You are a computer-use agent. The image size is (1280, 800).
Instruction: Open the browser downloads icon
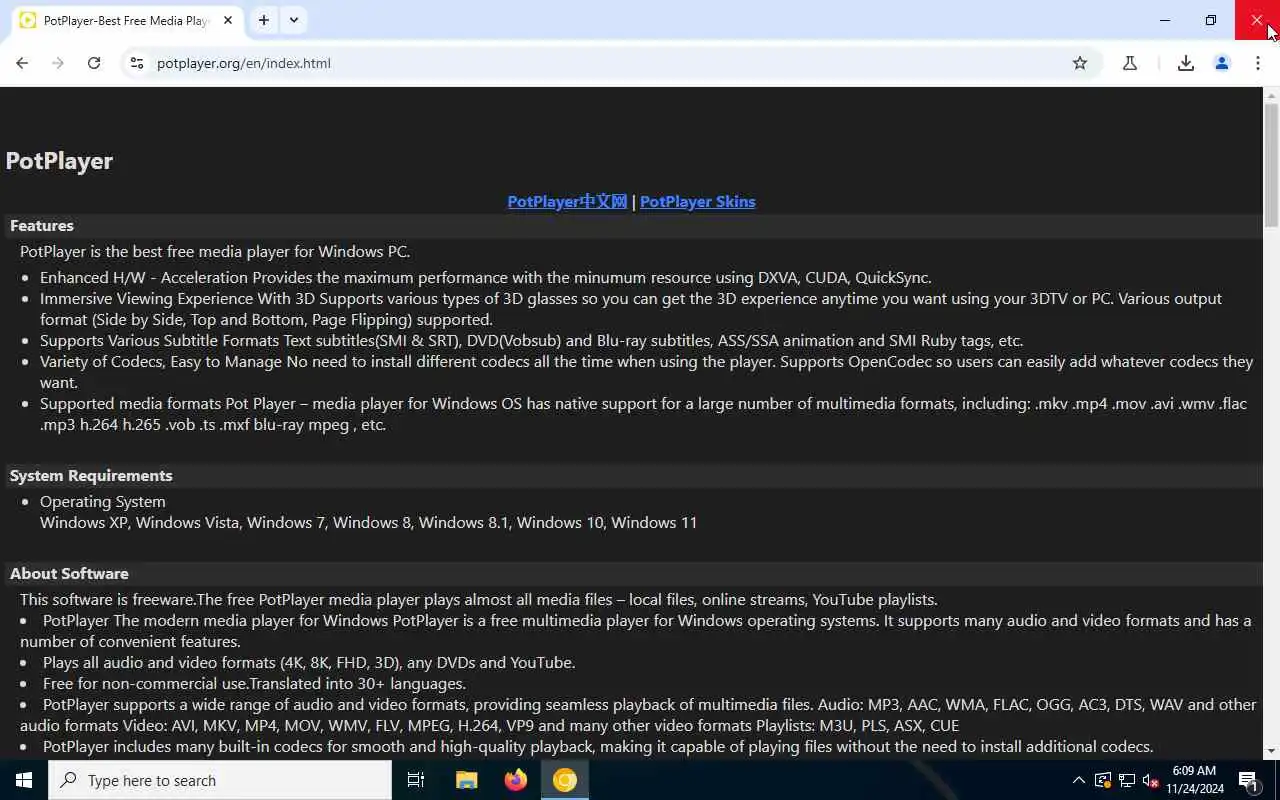pos(1186,63)
